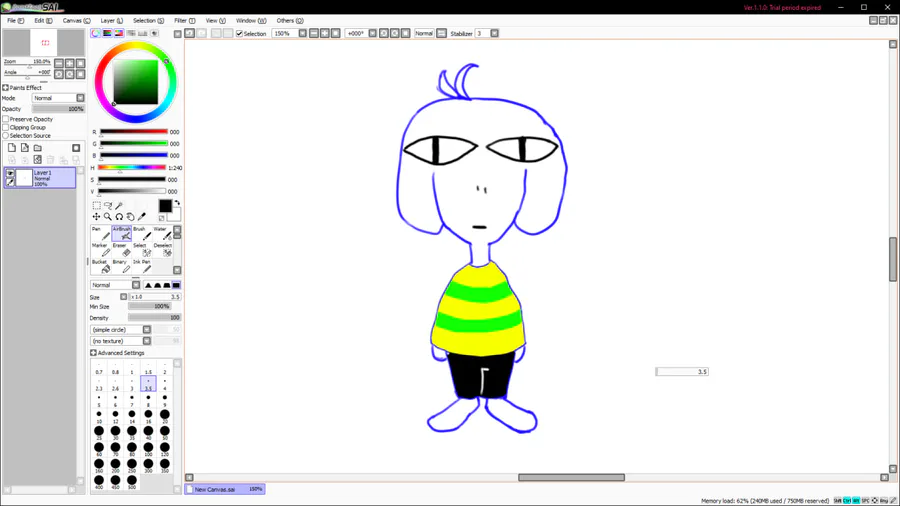Image resolution: width=900 pixels, height=506 pixels.
Task: Open the no texture dropdown
Action: pyautogui.click(x=147, y=341)
